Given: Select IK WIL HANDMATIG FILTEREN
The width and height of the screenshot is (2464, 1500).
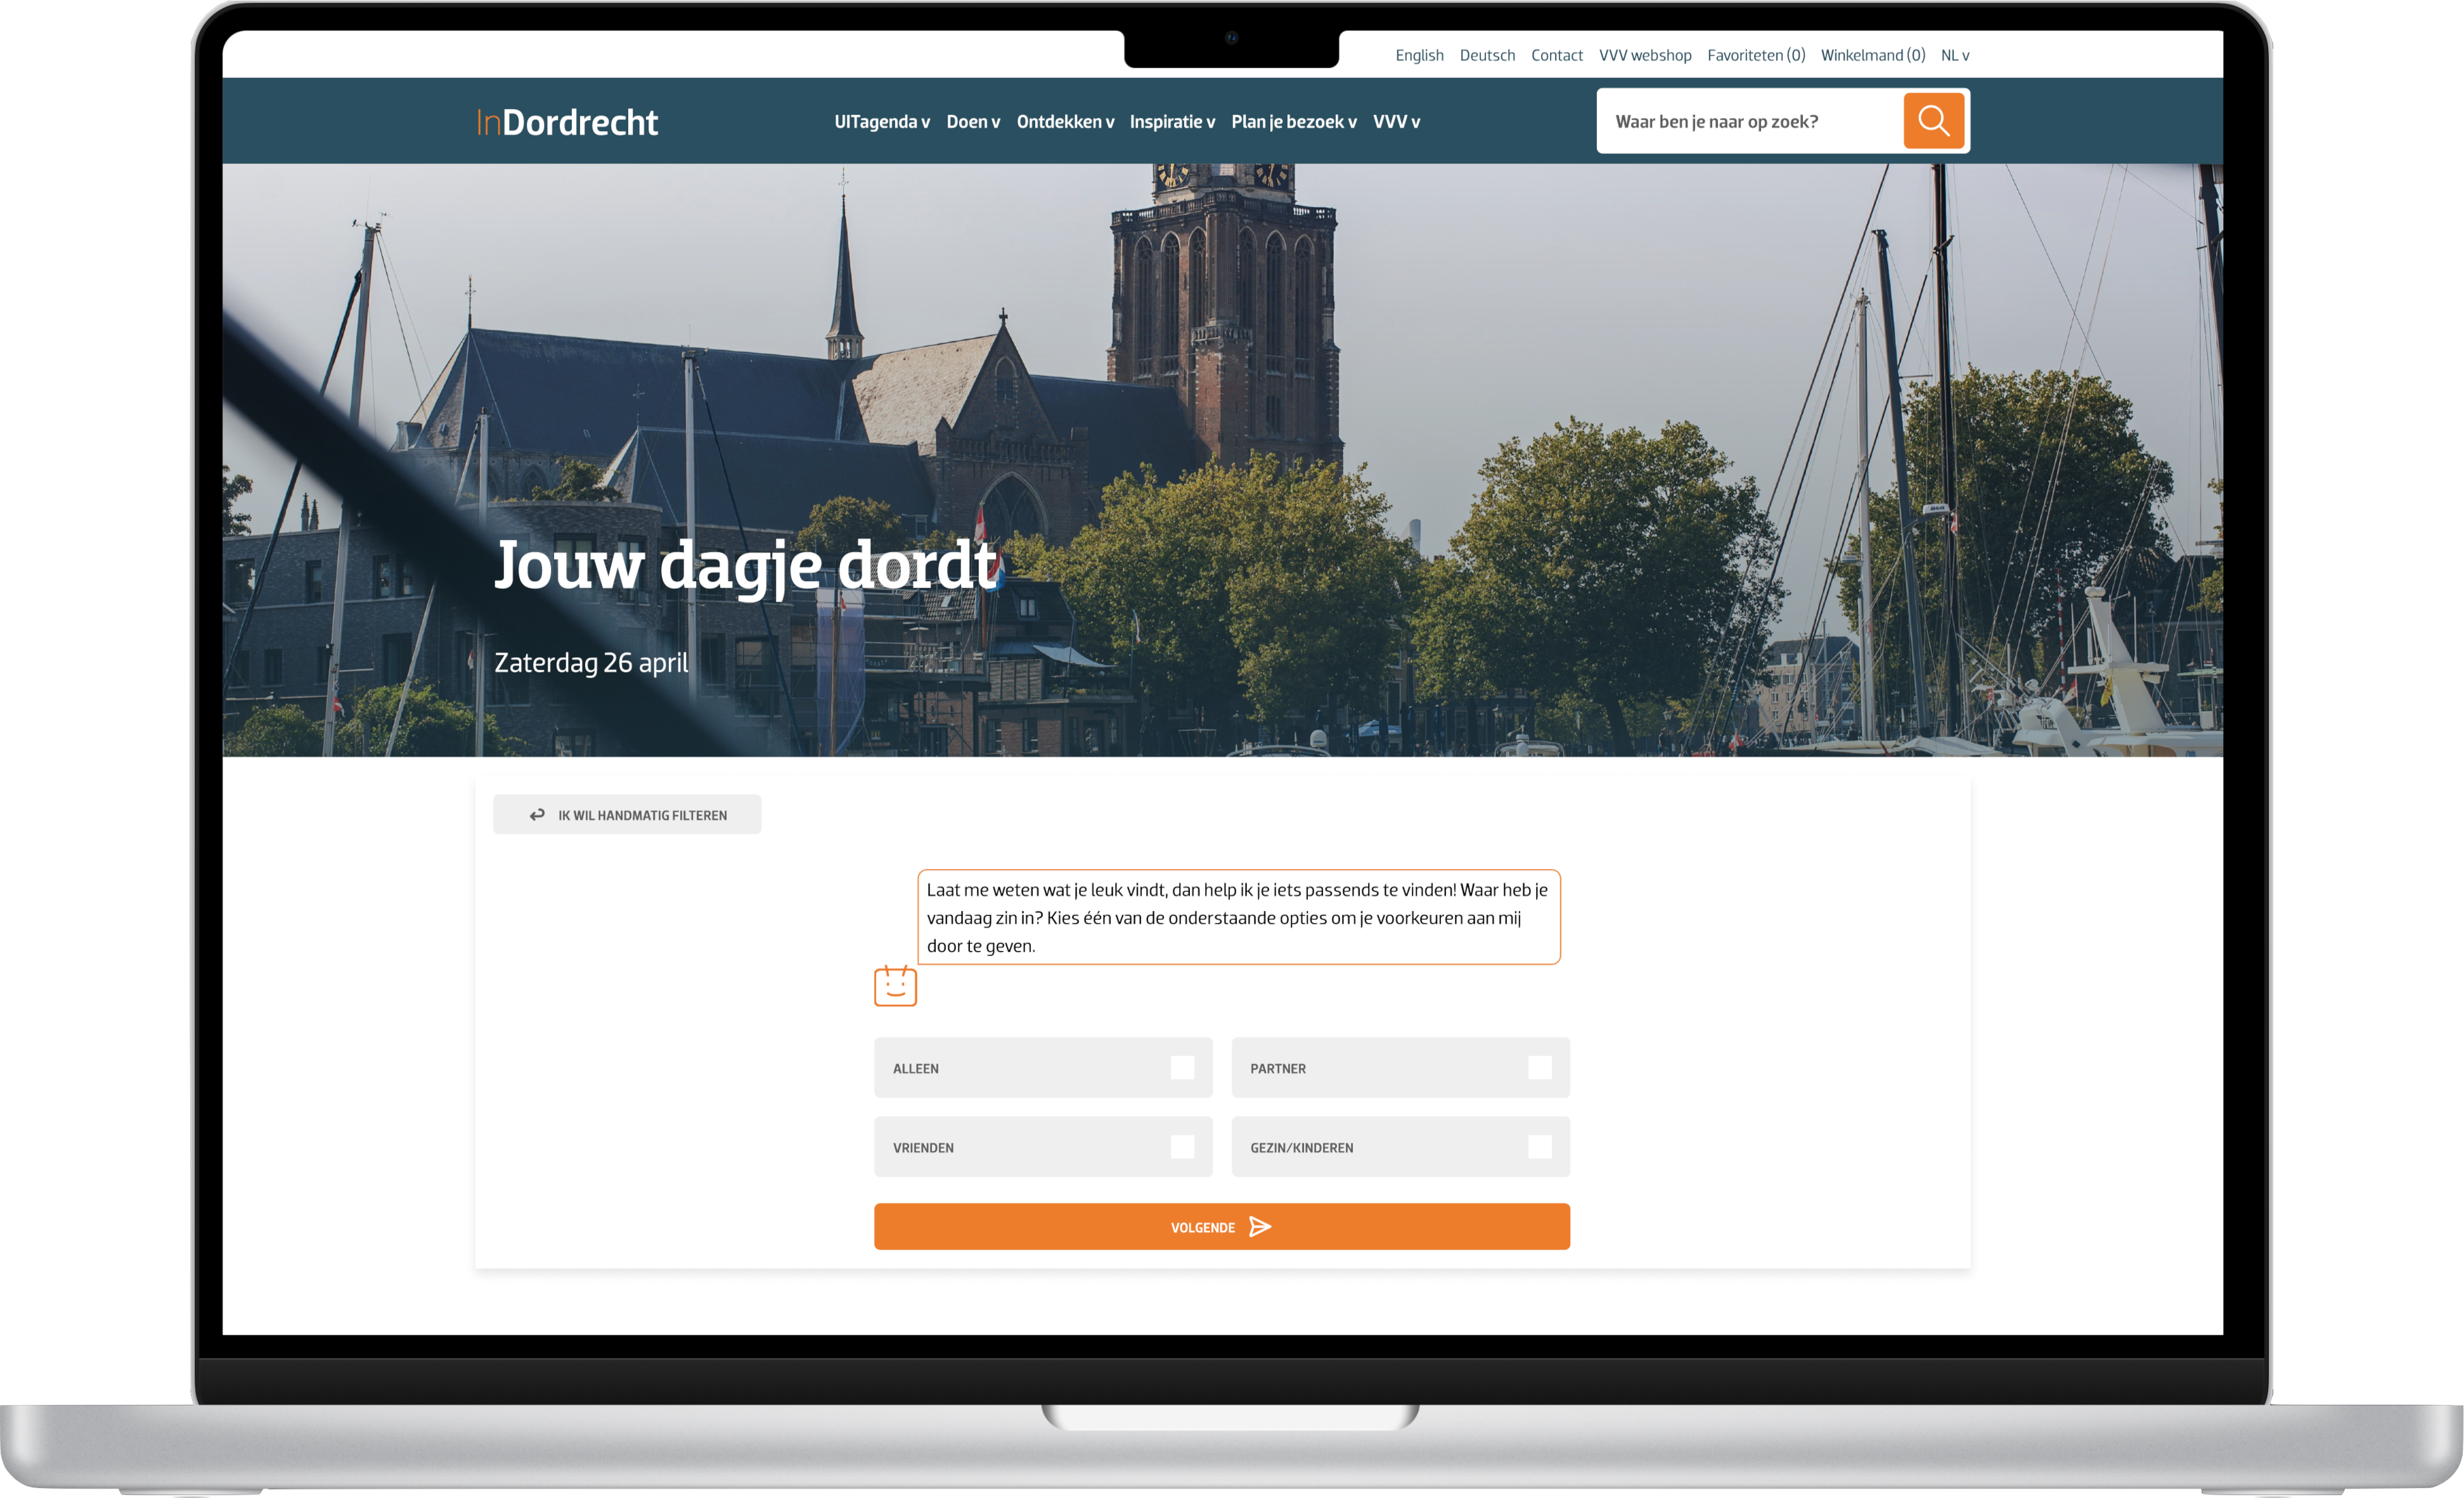Looking at the screenshot, I should tap(640, 814).
